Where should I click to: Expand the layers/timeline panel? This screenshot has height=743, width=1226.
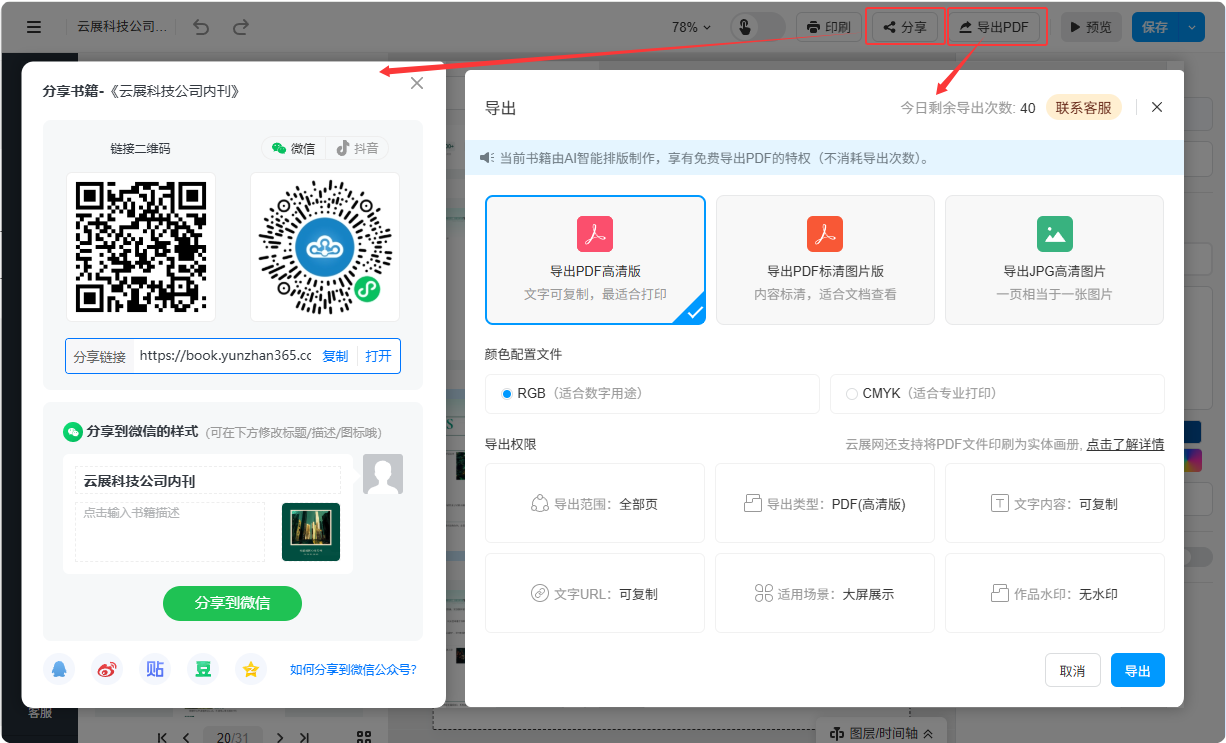click(x=881, y=733)
